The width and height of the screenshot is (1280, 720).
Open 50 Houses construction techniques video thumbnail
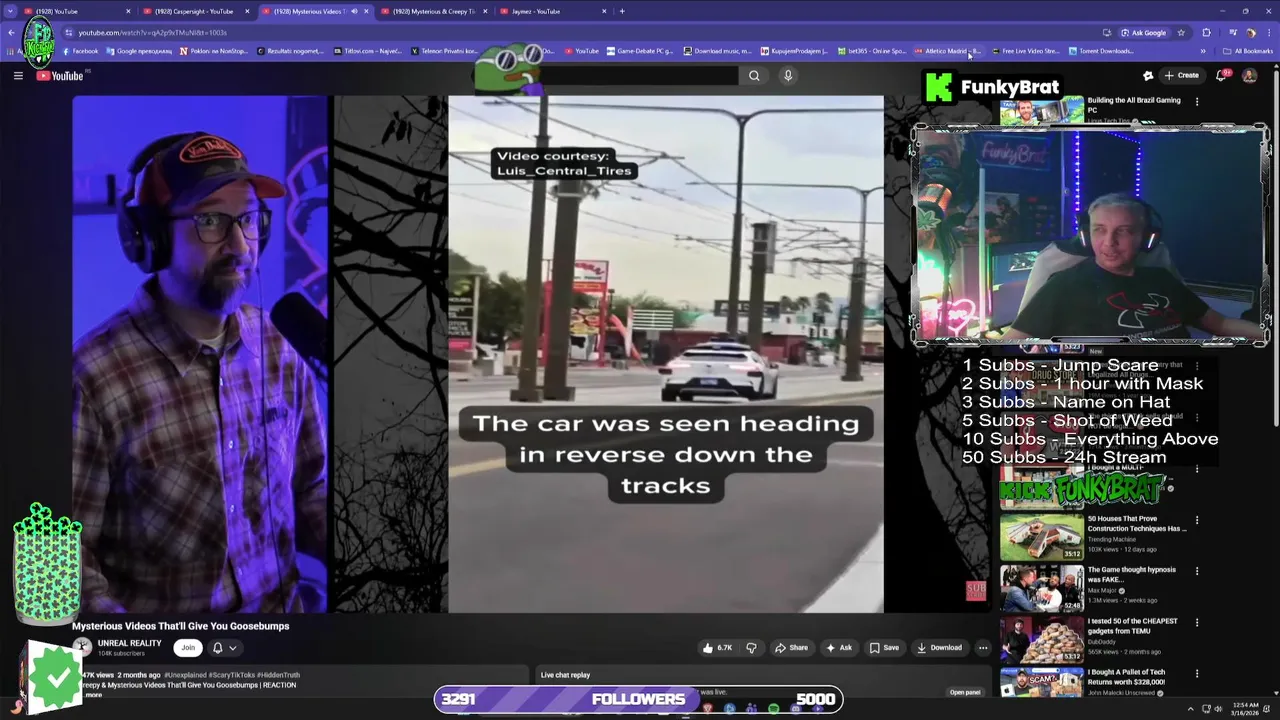click(x=1042, y=537)
